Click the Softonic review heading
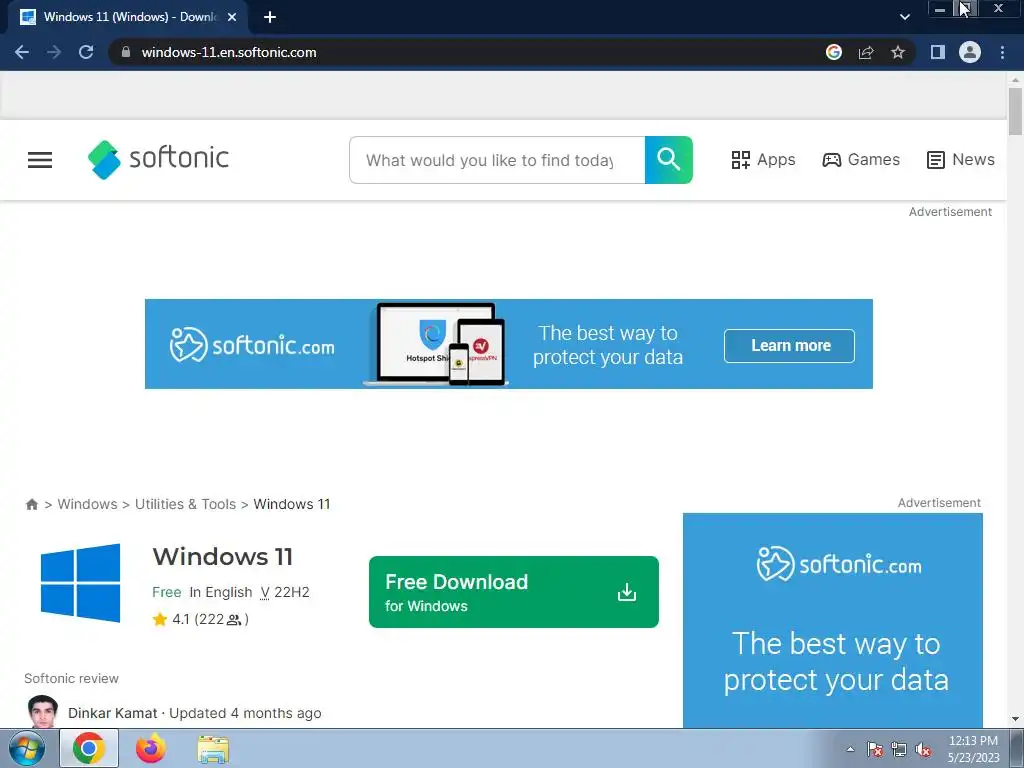Image resolution: width=1024 pixels, height=768 pixels. click(71, 679)
